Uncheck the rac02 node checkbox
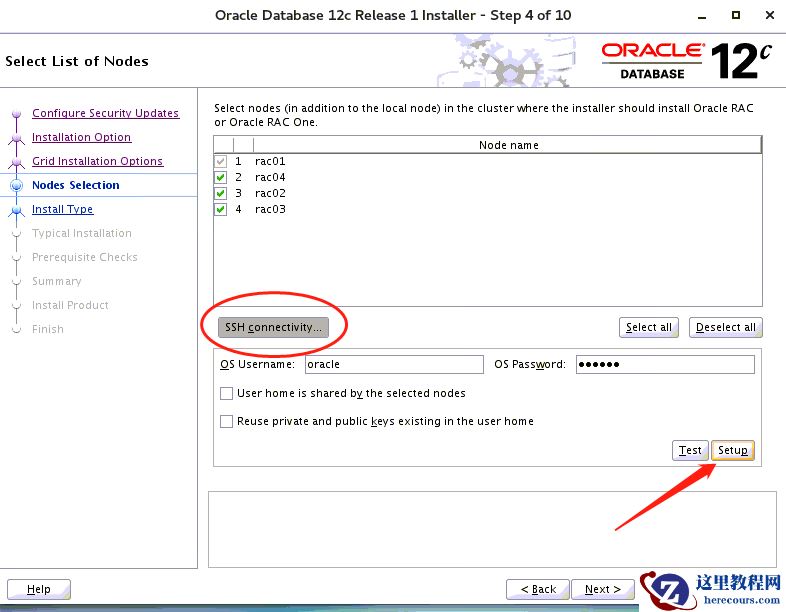Image resolution: width=786 pixels, height=612 pixels. pyautogui.click(x=220, y=193)
